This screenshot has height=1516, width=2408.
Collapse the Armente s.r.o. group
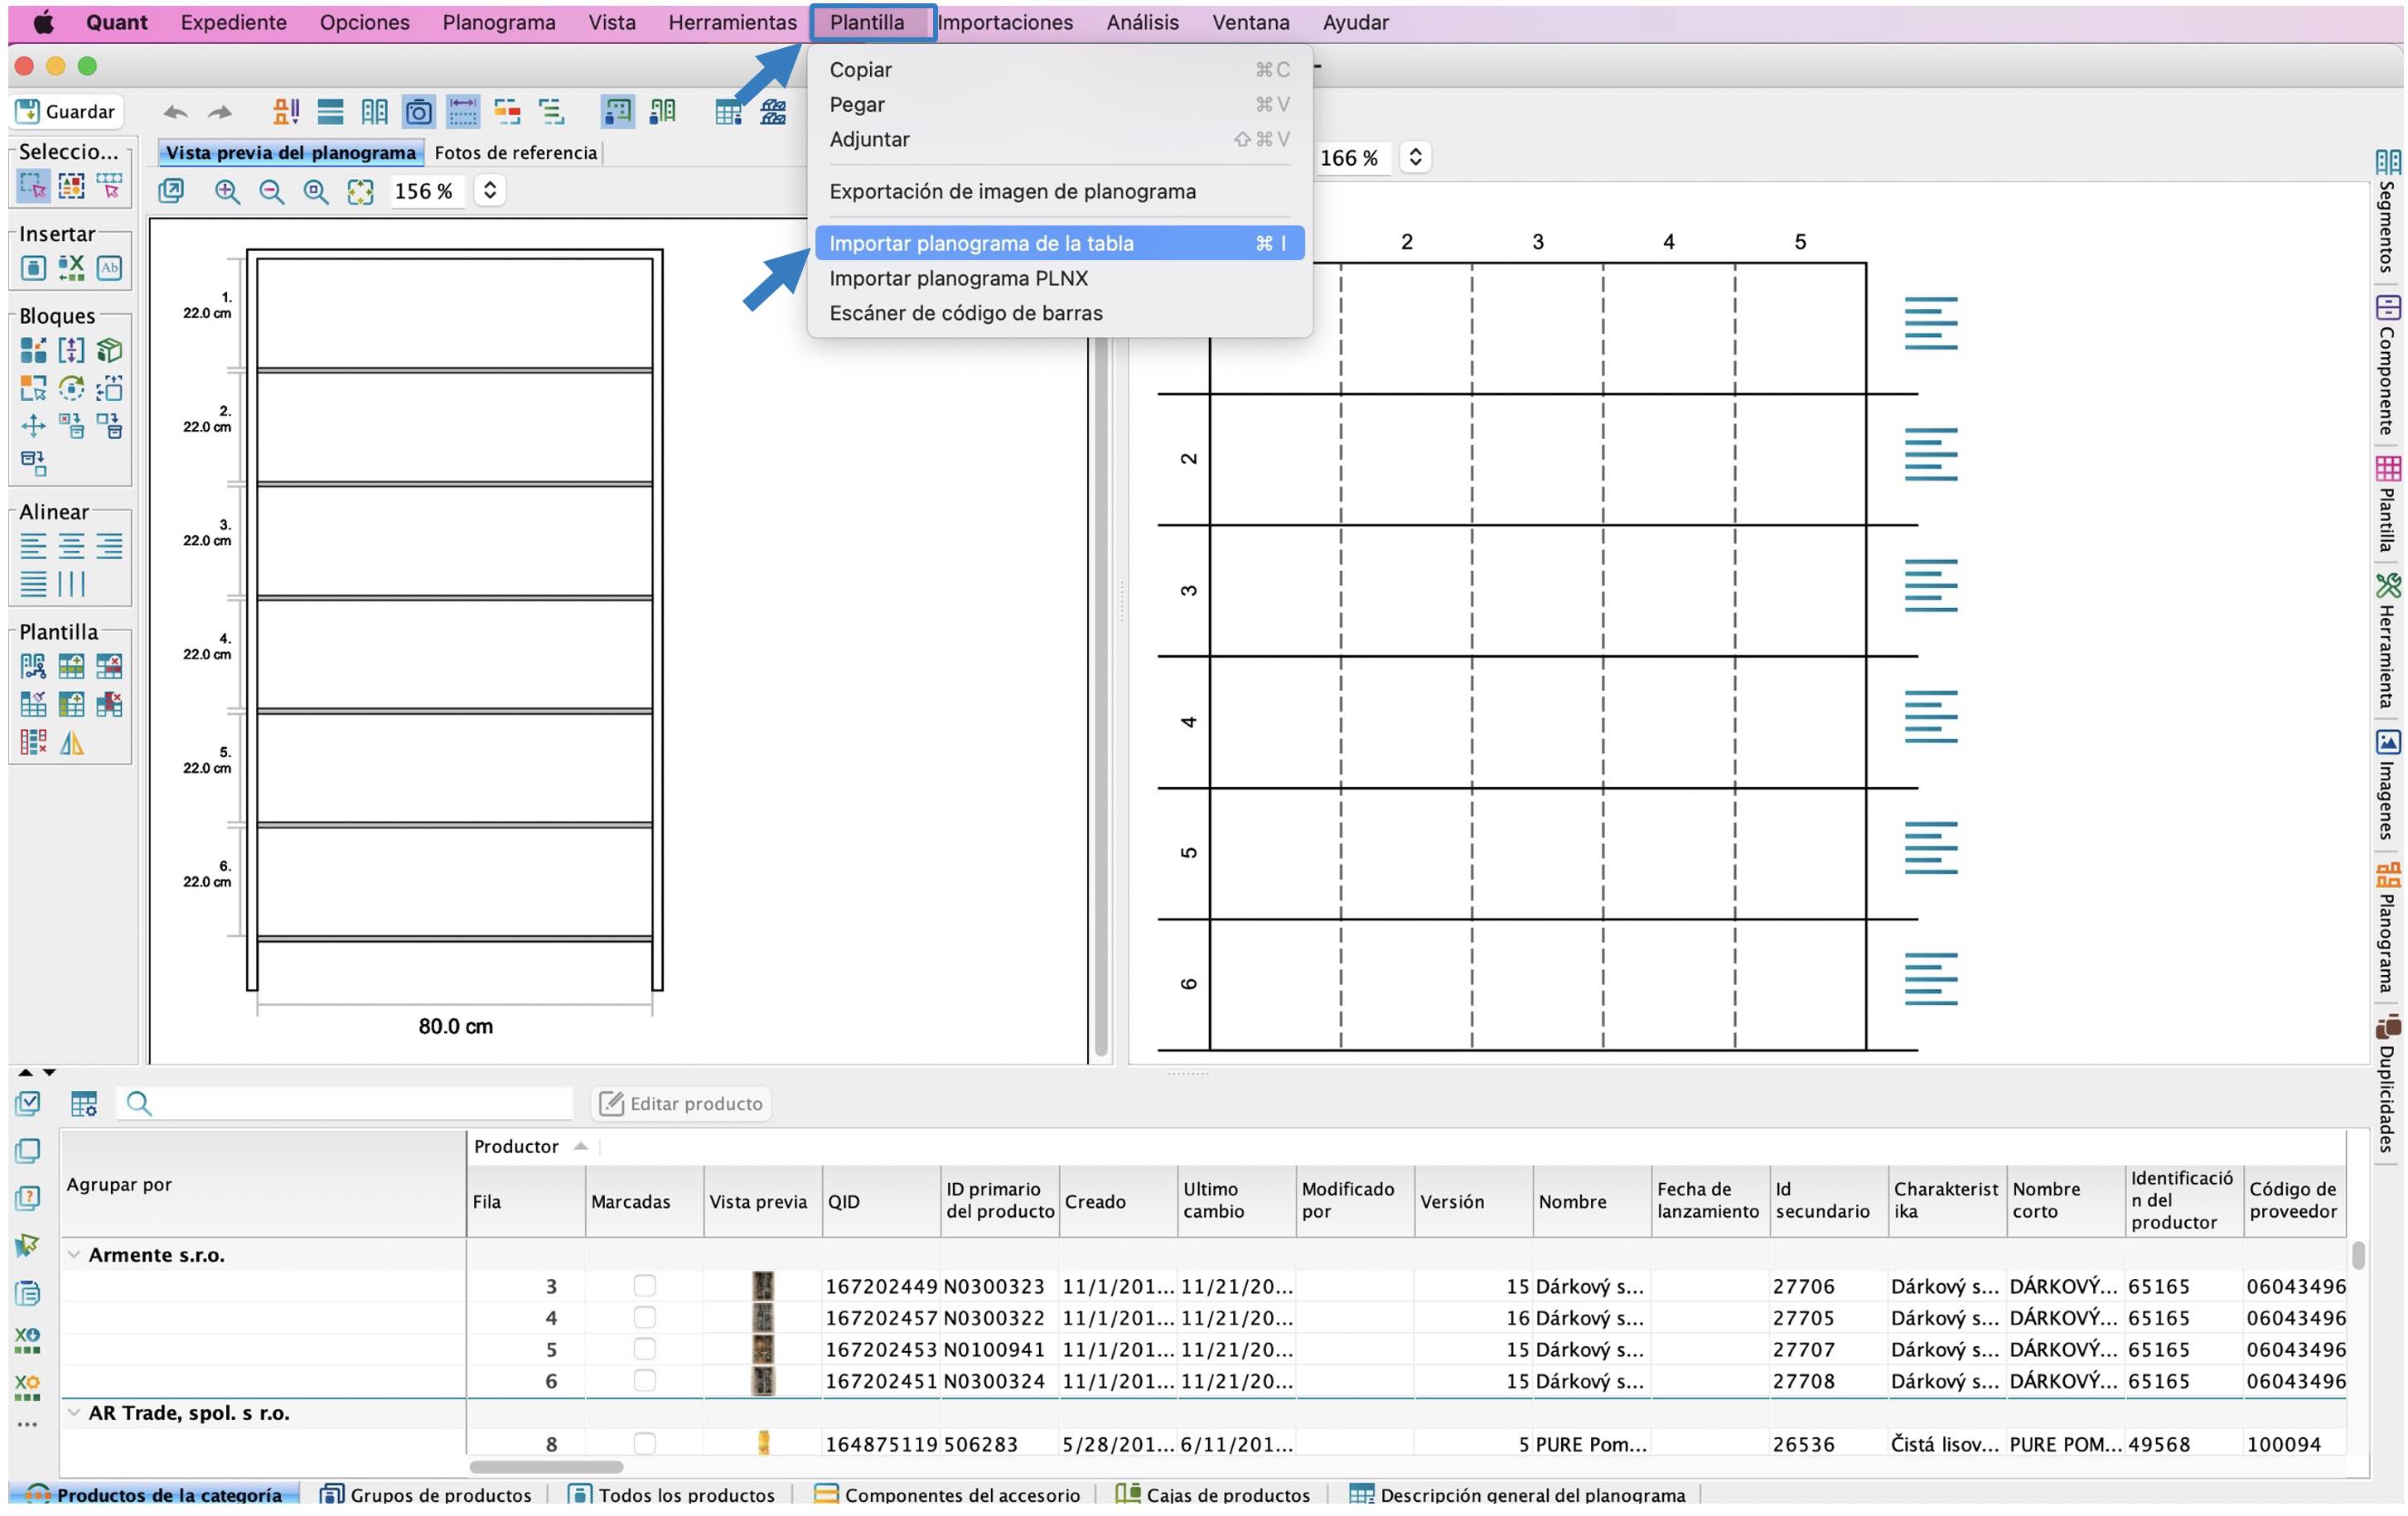pos(74,1254)
